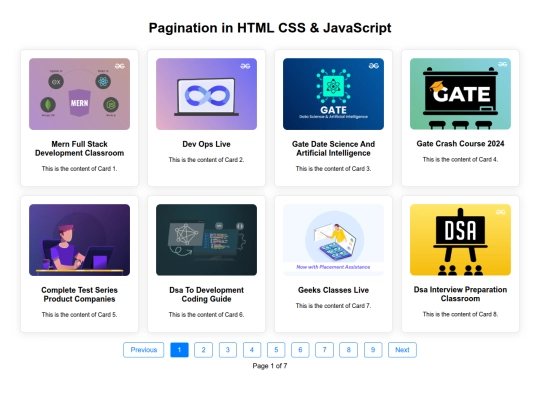The height and width of the screenshot is (405, 540).
Task: Click 'Gate Crash Course 2024' title
Action: 460,144
